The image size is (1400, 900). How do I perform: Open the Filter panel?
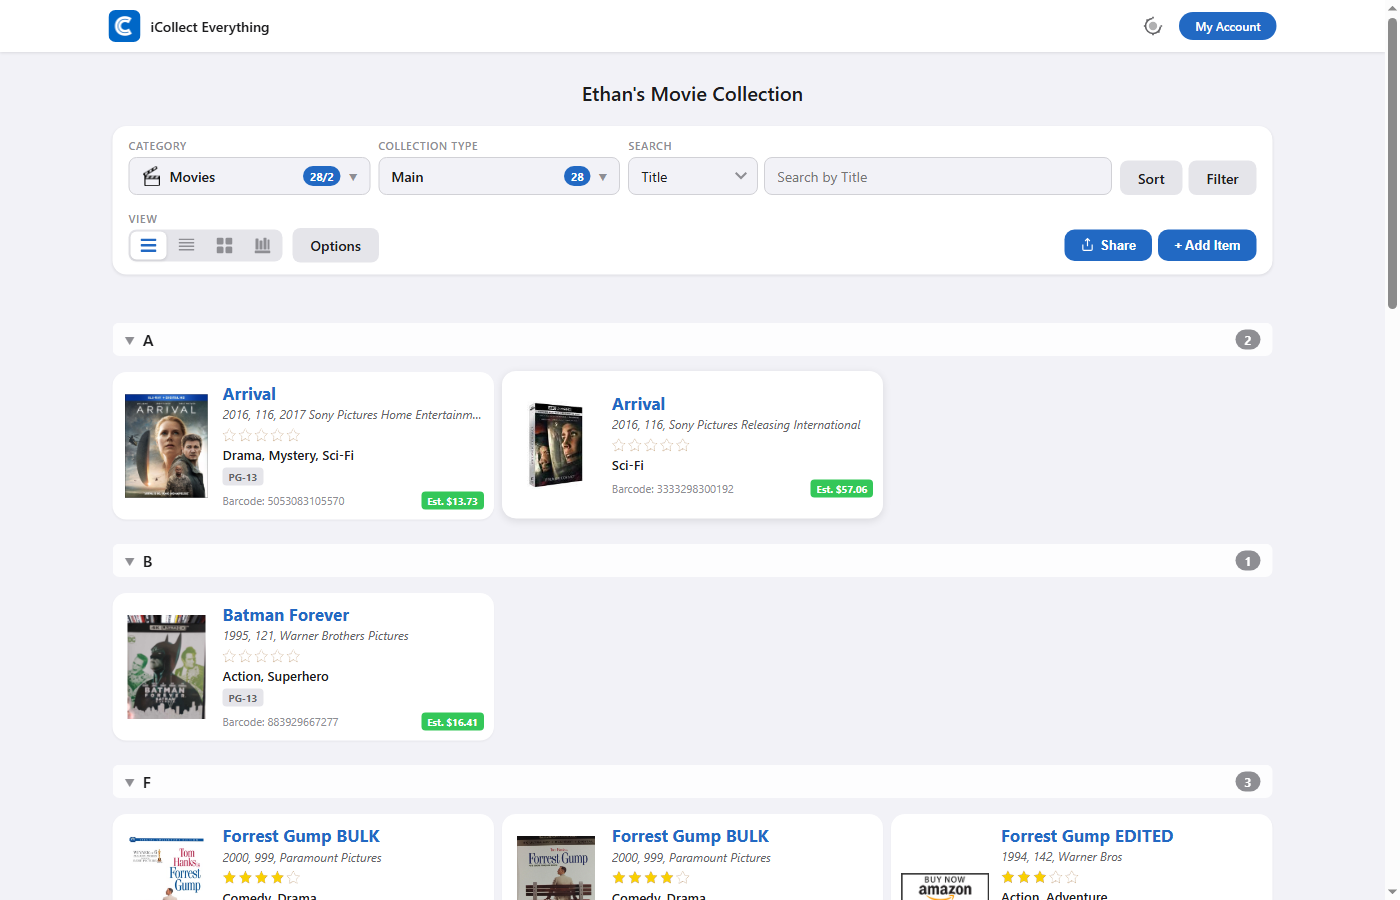(x=1222, y=177)
